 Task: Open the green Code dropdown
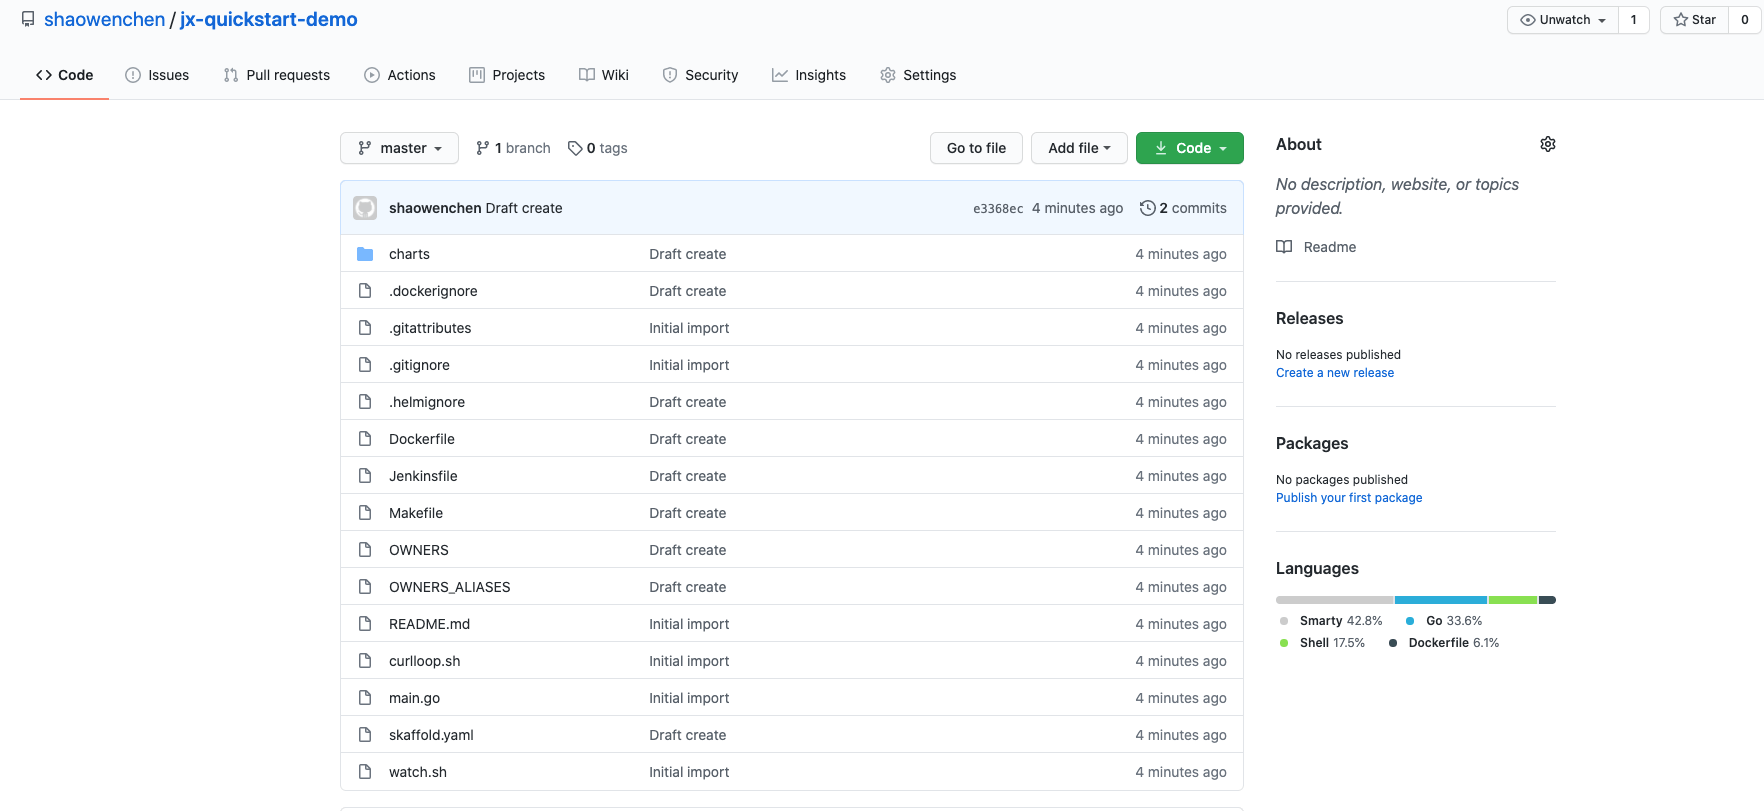point(1190,148)
